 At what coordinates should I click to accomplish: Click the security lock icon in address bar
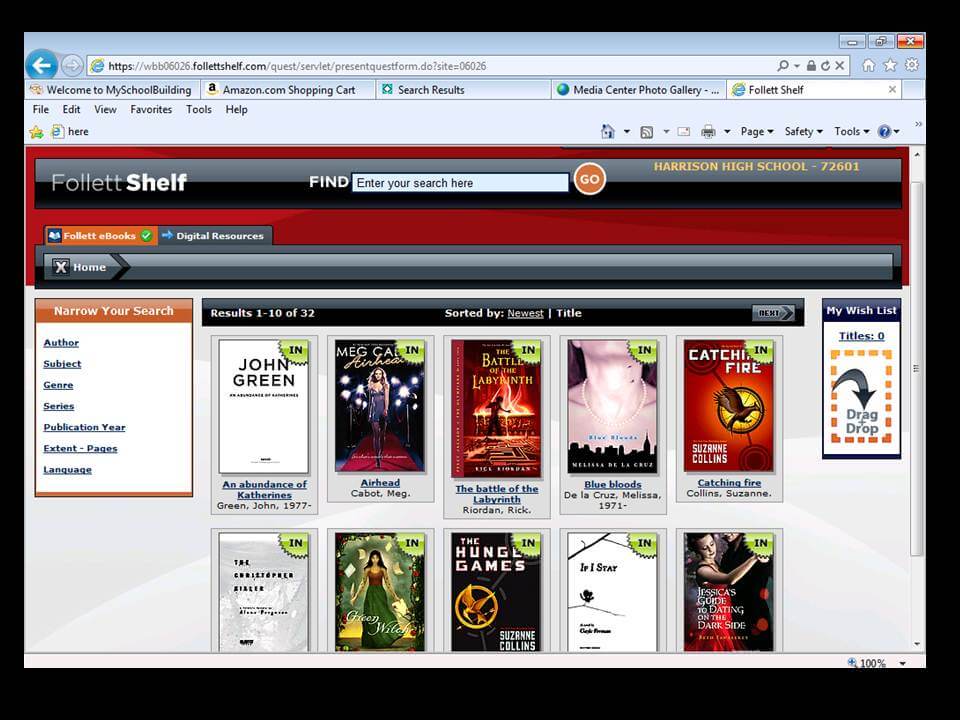pos(811,66)
